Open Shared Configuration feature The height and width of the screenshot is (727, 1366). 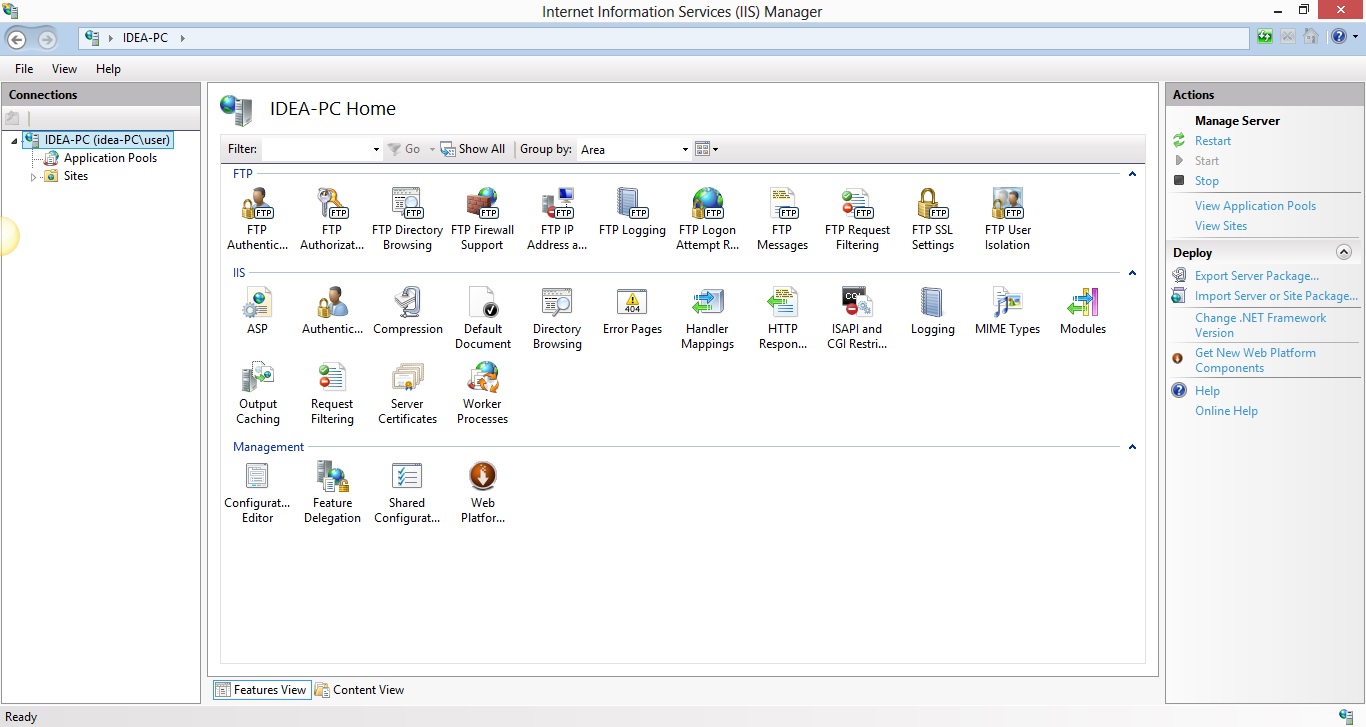pos(407,492)
